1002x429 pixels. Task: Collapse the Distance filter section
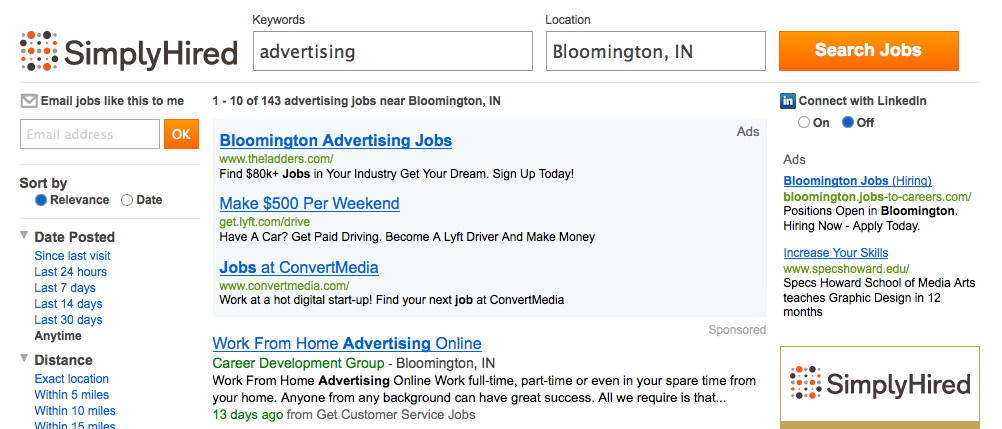pyautogui.click(x=24, y=358)
